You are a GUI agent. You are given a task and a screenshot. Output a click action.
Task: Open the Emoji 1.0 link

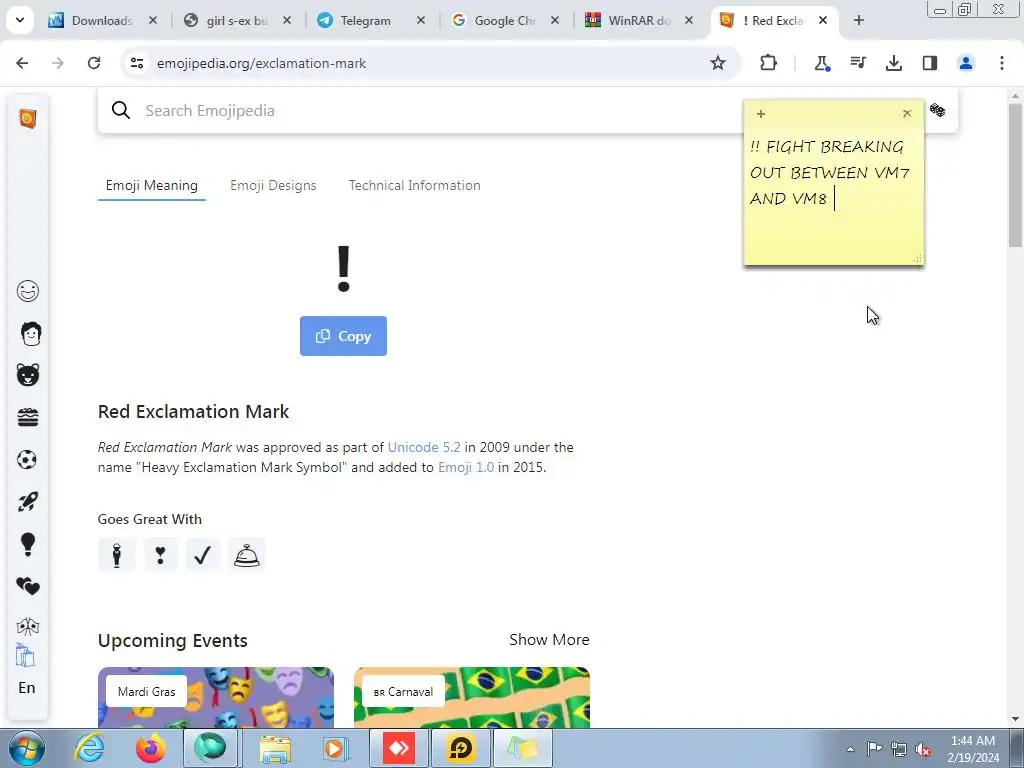pyautogui.click(x=466, y=468)
